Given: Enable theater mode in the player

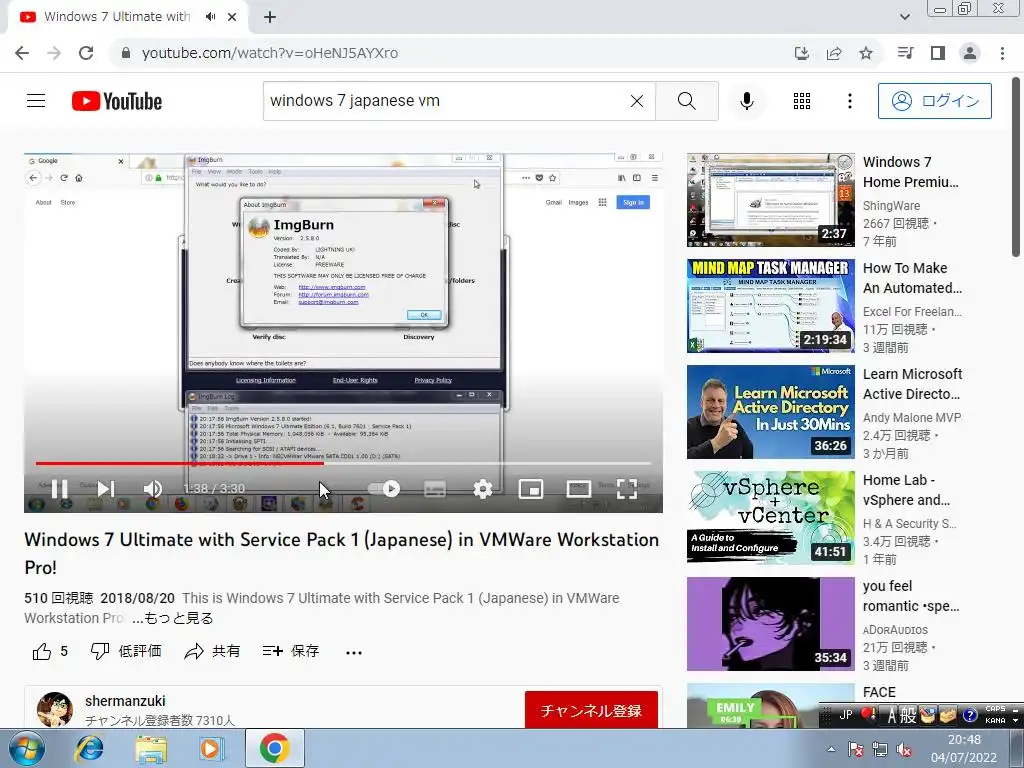Looking at the screenshot, I should coord(579,488).
